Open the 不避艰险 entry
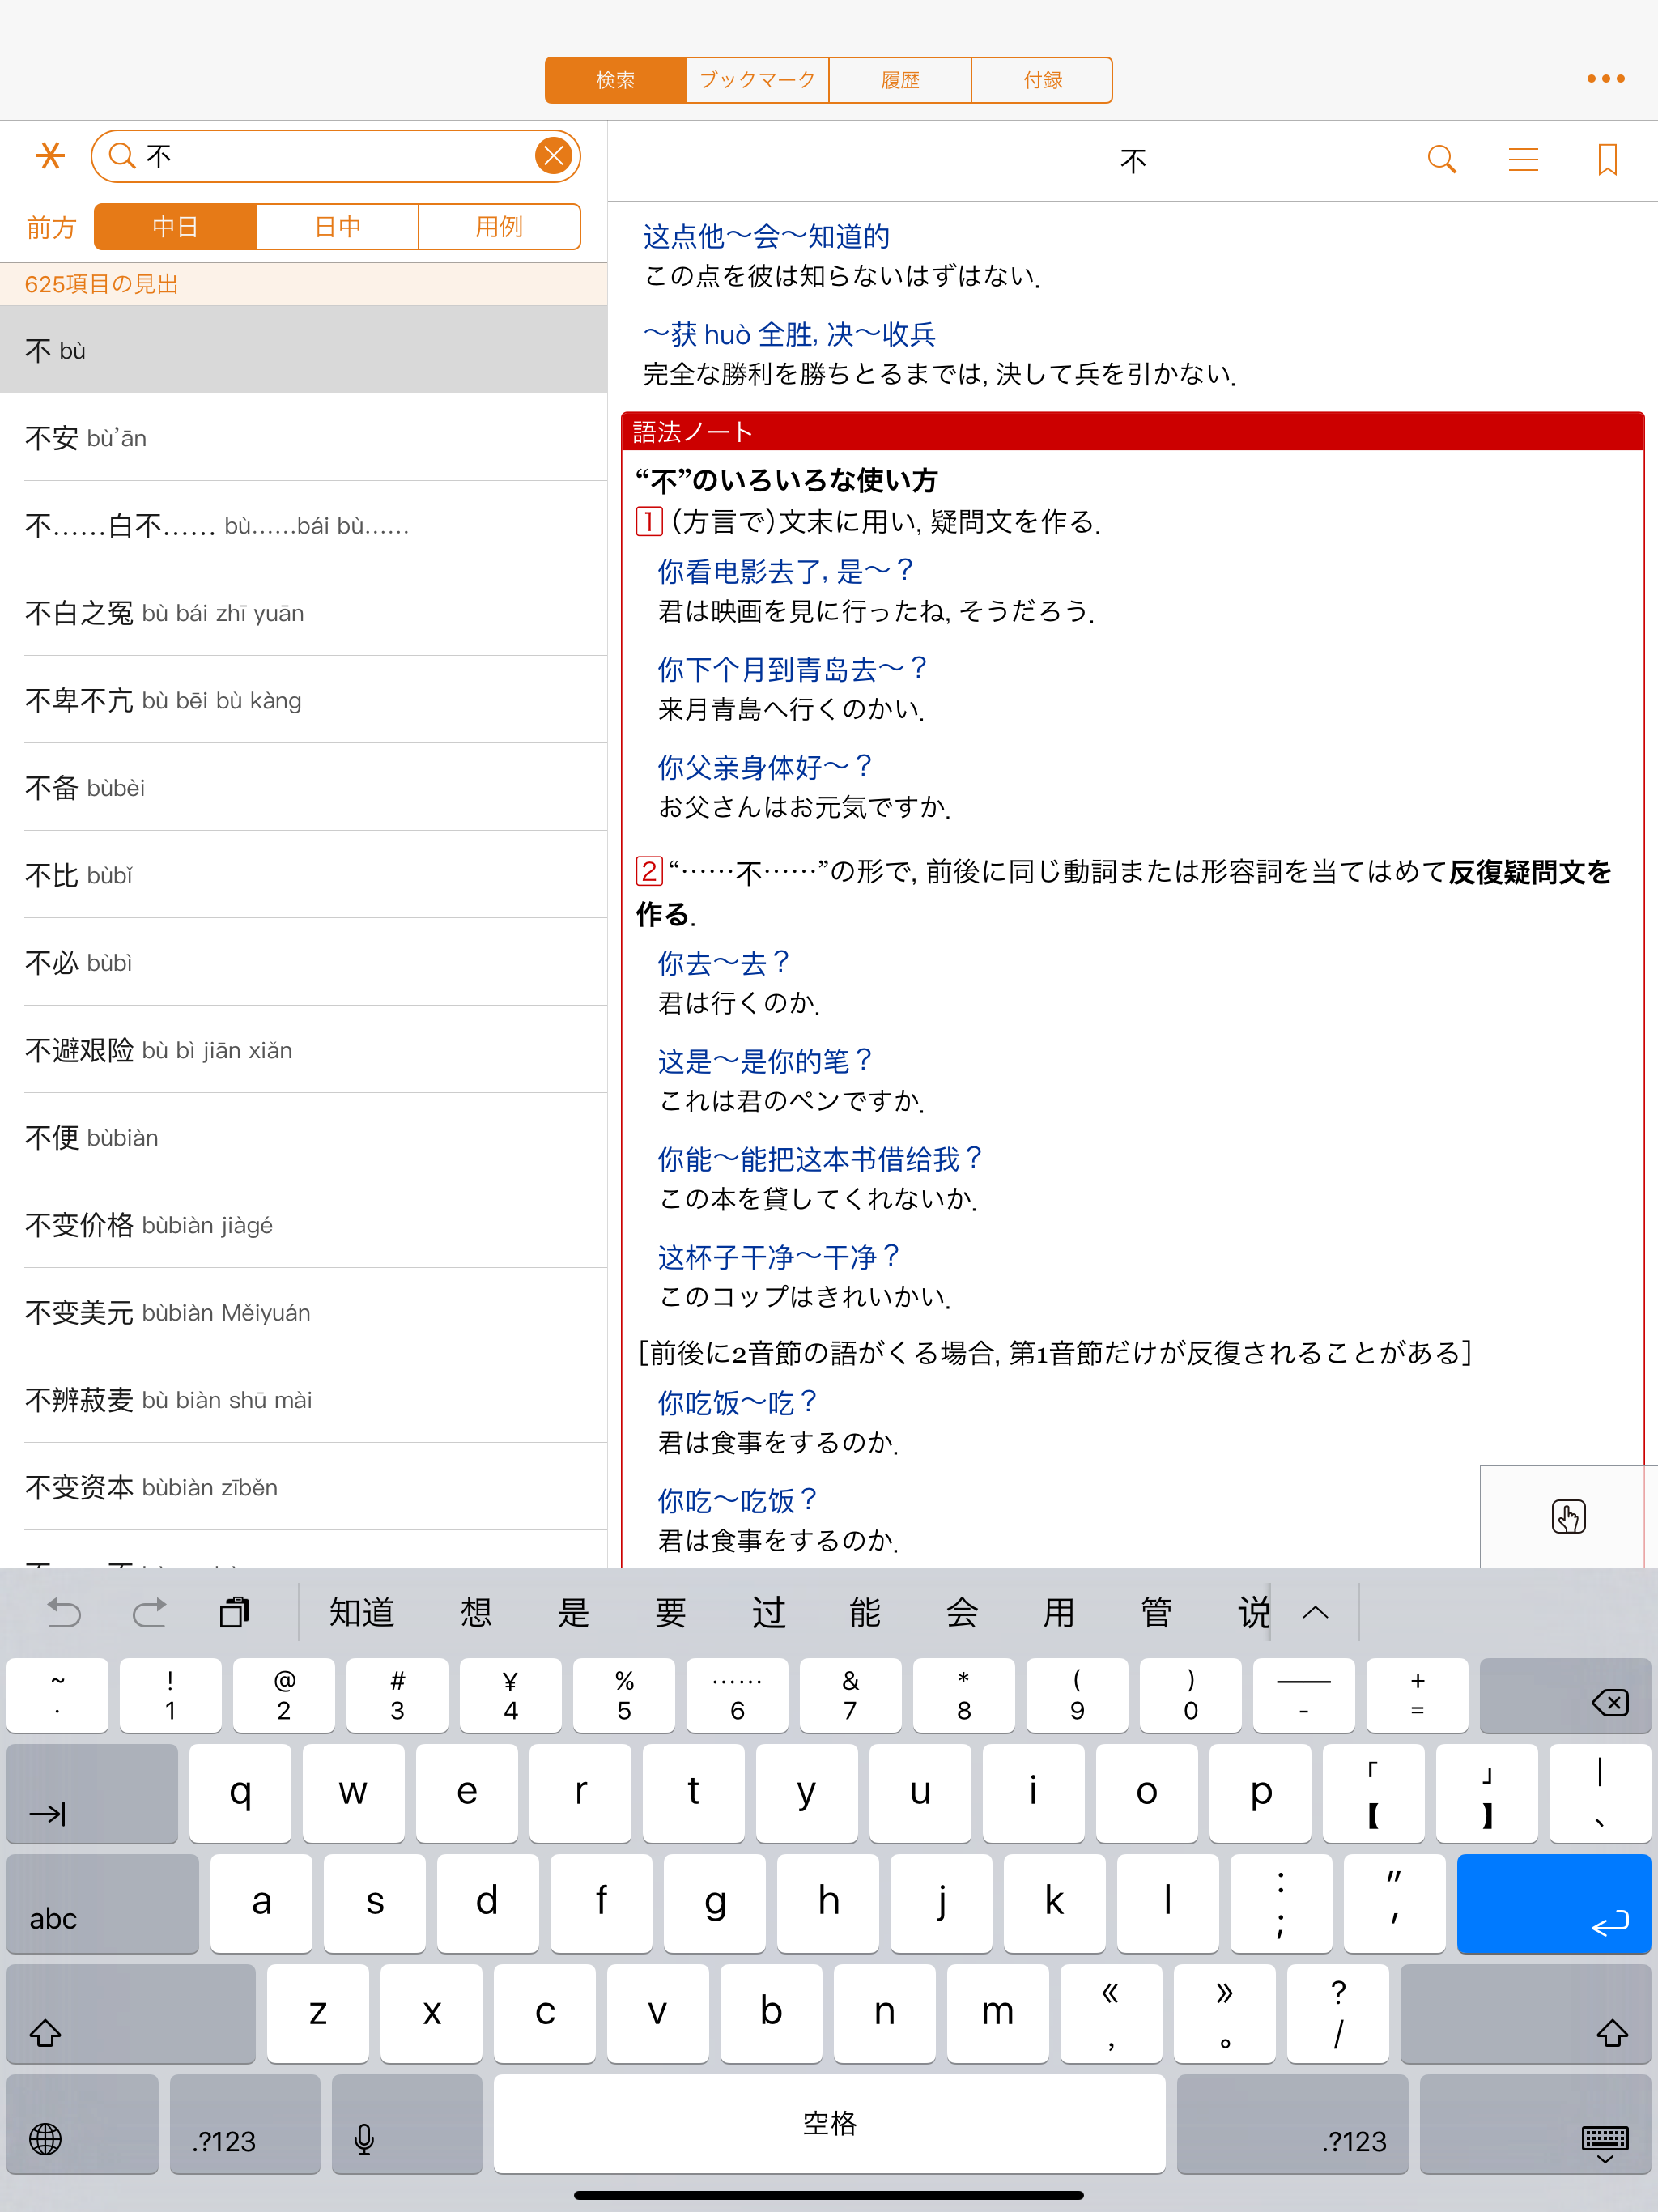 tap(303, 1050)
